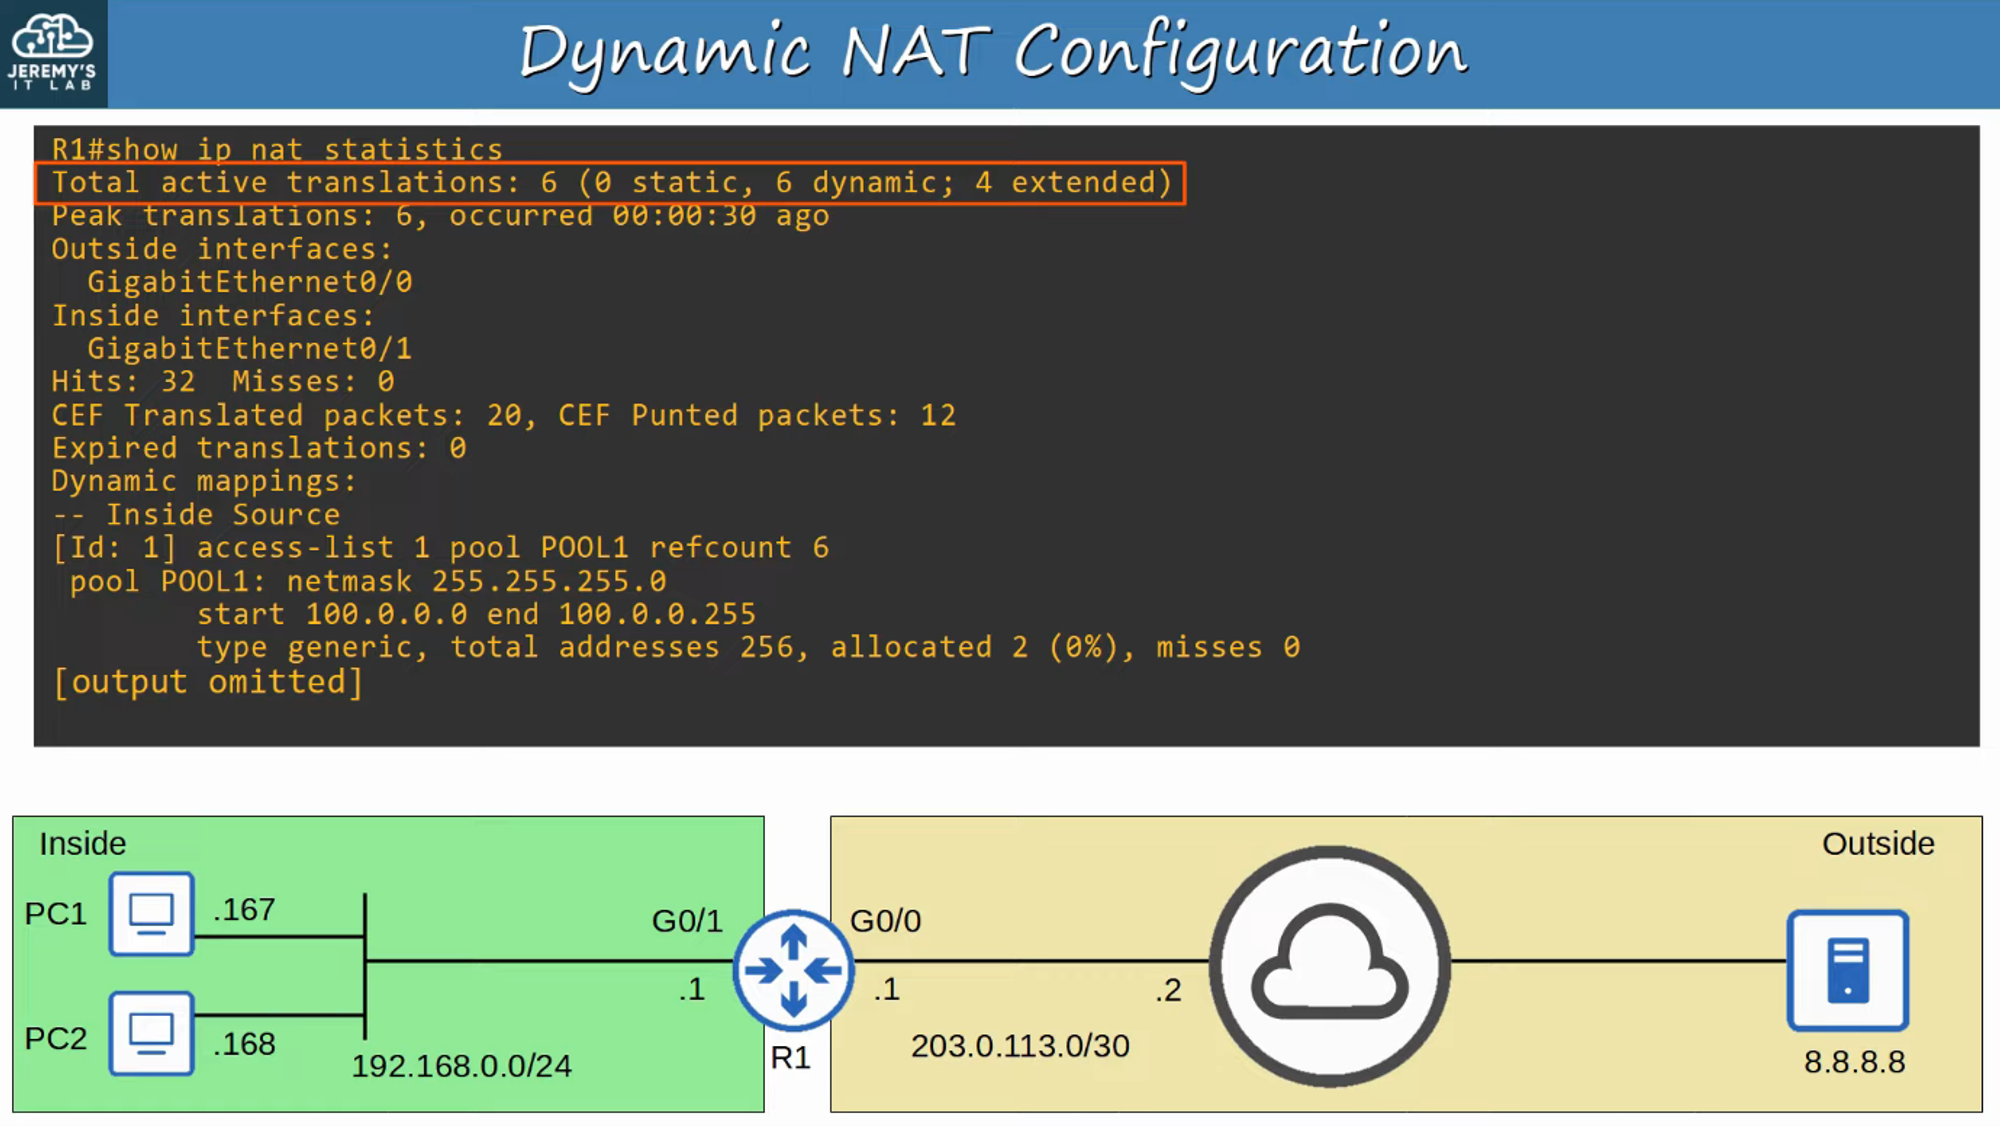Select the R1 router icon
The width and height of the screenshot is (2000, 1127).
[793, 970]
